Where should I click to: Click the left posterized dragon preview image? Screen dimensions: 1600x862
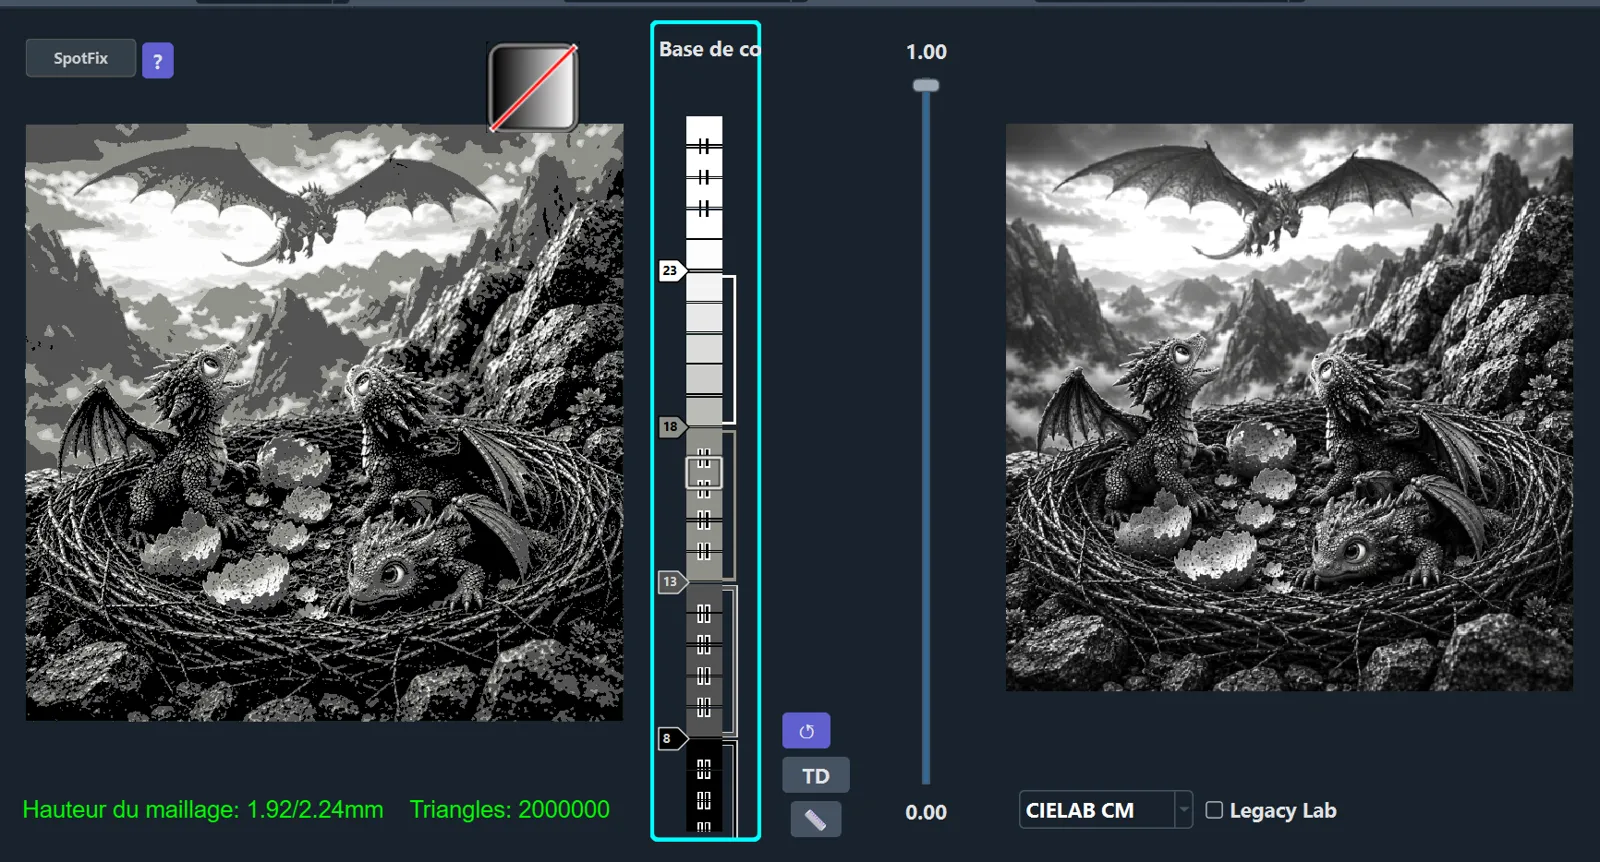(324, 422)
